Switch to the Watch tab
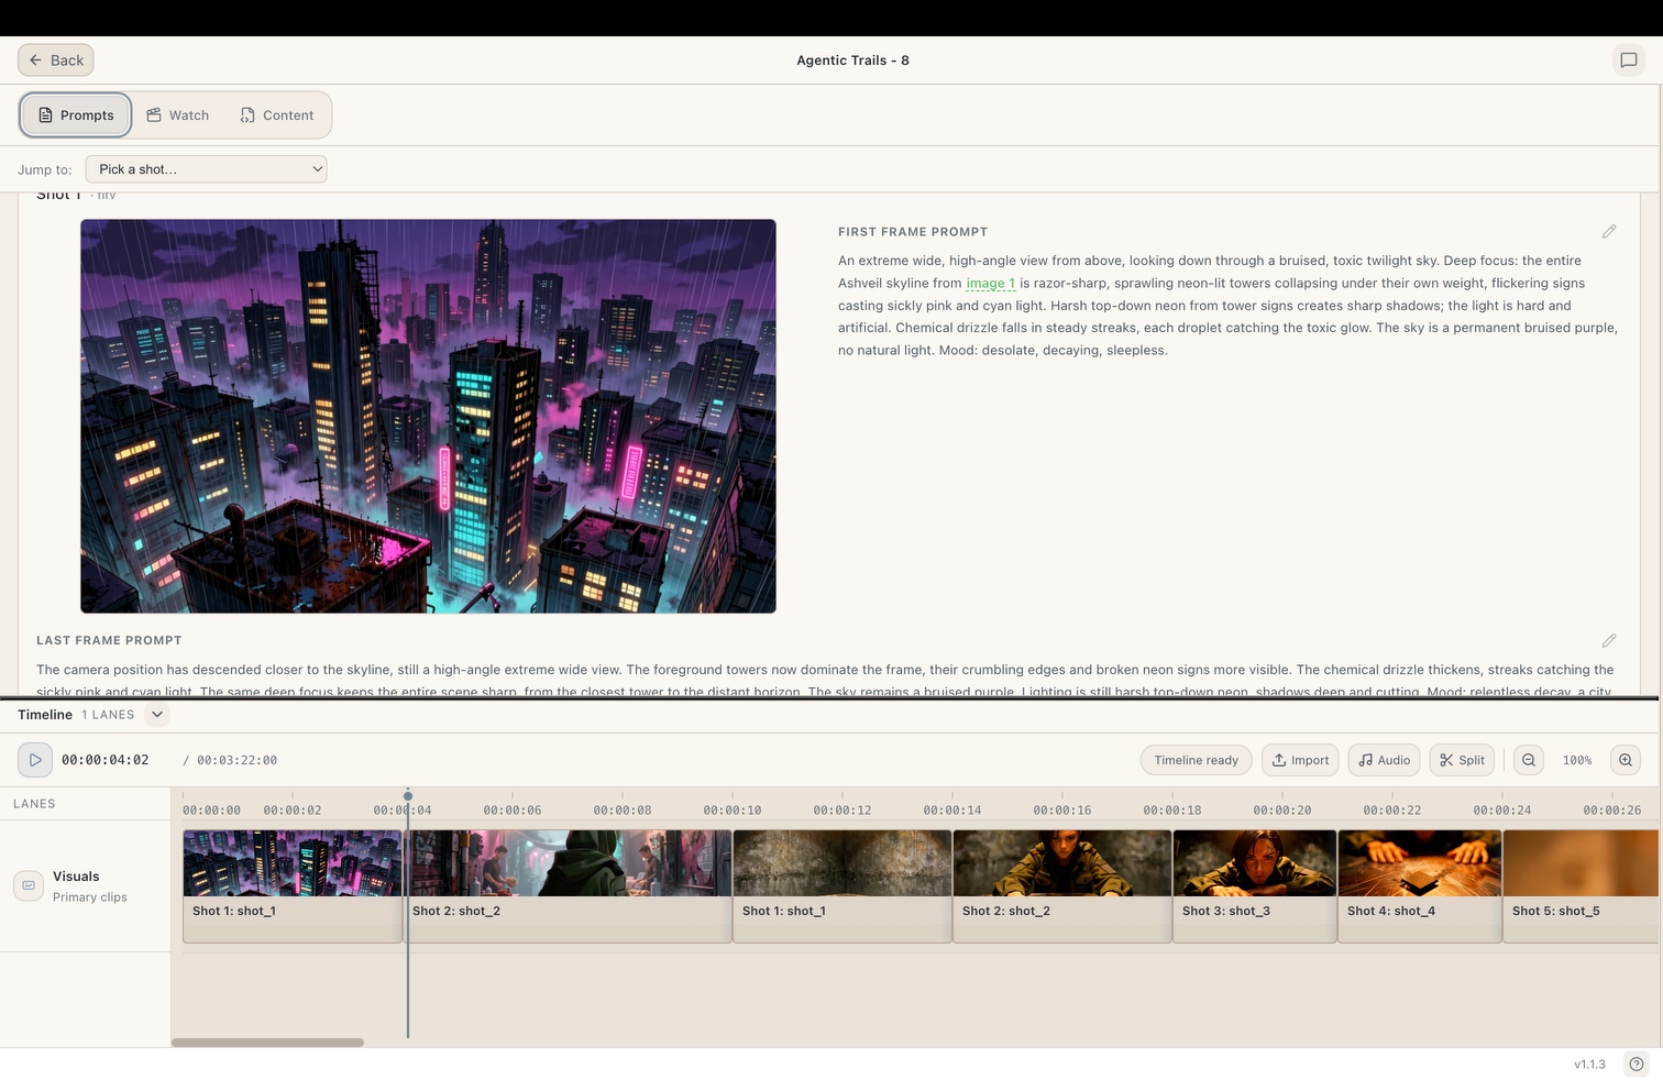 tap(178, 115)
